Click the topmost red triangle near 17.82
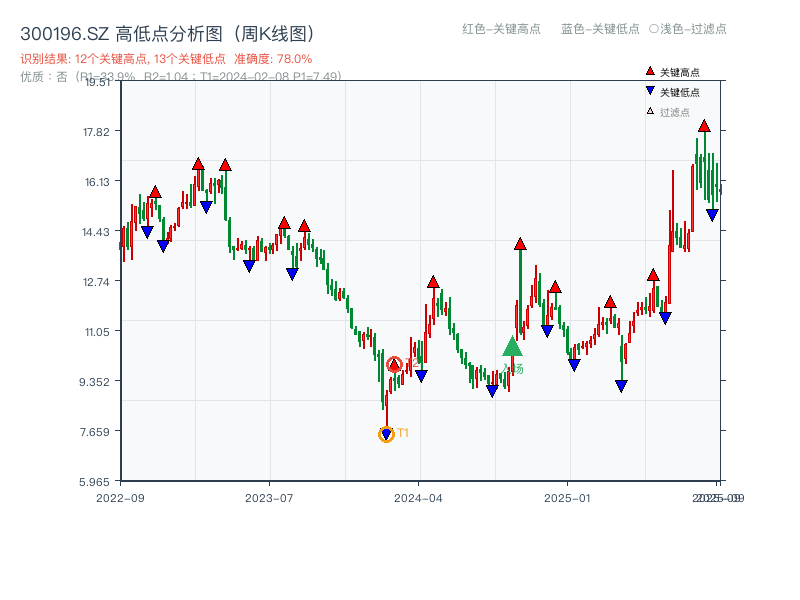Viewport: 800px width, 600px height. [704, 126]
